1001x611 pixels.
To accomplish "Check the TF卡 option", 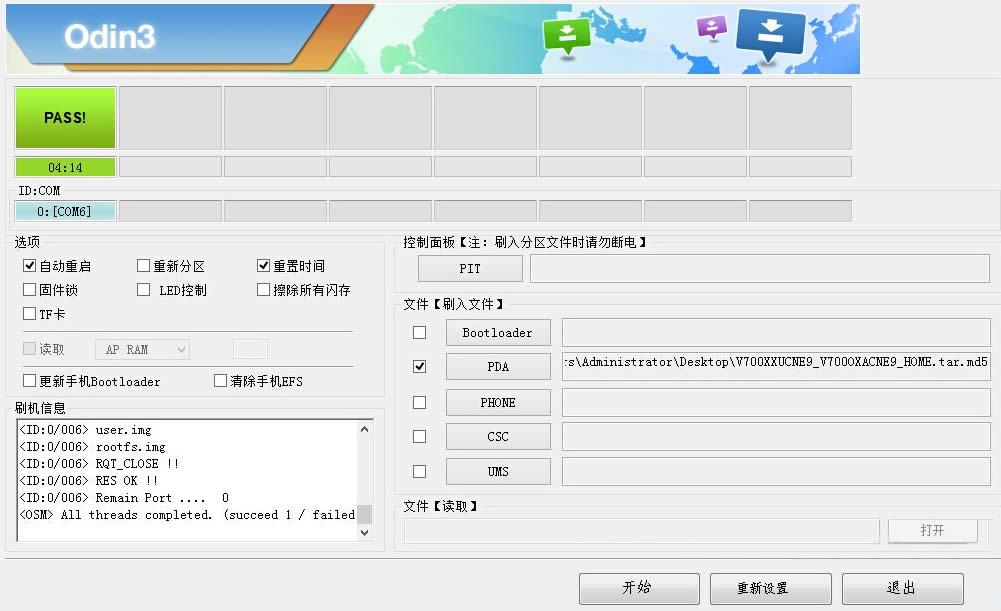I will 29,313.
